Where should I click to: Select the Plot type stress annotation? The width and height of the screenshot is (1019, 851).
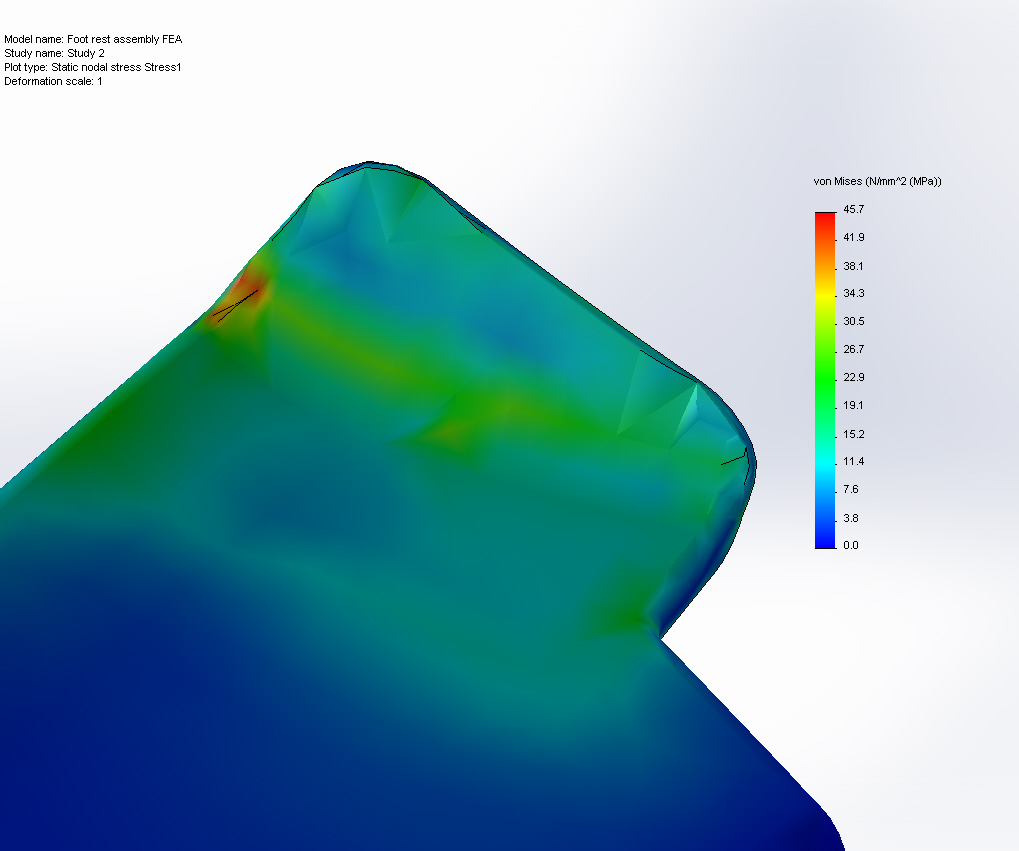(93, 67)
